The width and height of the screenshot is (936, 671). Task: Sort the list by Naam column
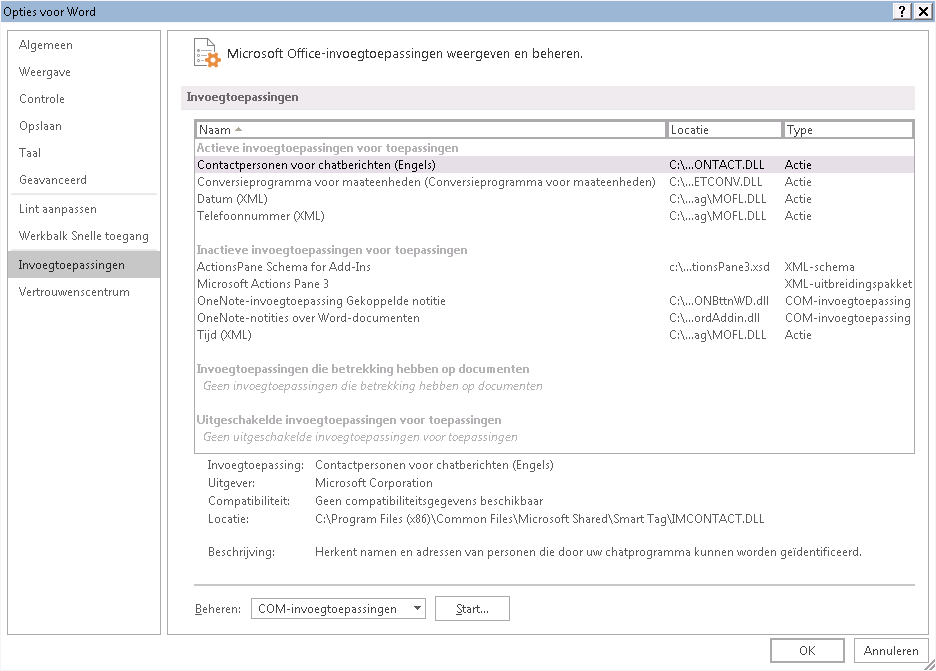pyautogui.click(x=430, y=130)
